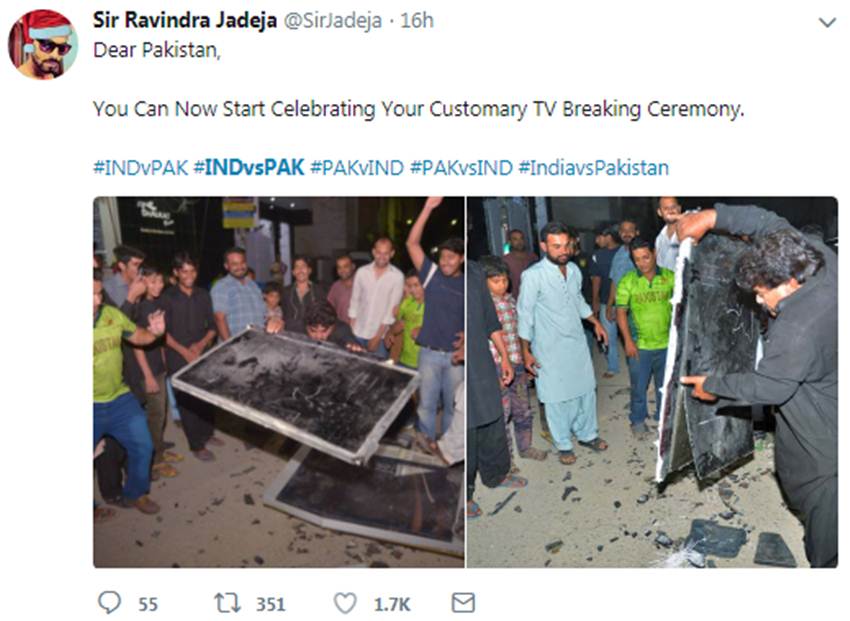
Task: Expand tweet options with the chevron arrow
Action: click(x=827, y=23)
